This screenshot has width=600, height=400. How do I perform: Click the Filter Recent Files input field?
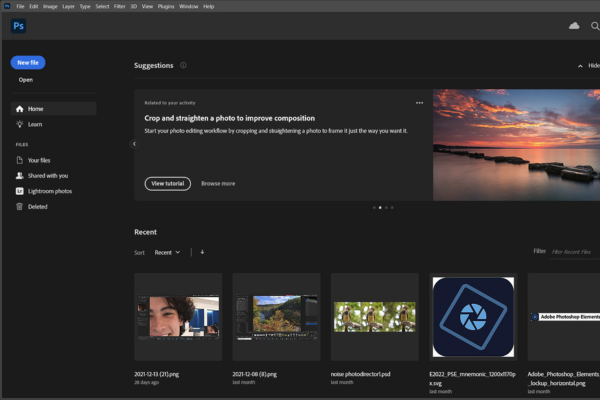575,252
